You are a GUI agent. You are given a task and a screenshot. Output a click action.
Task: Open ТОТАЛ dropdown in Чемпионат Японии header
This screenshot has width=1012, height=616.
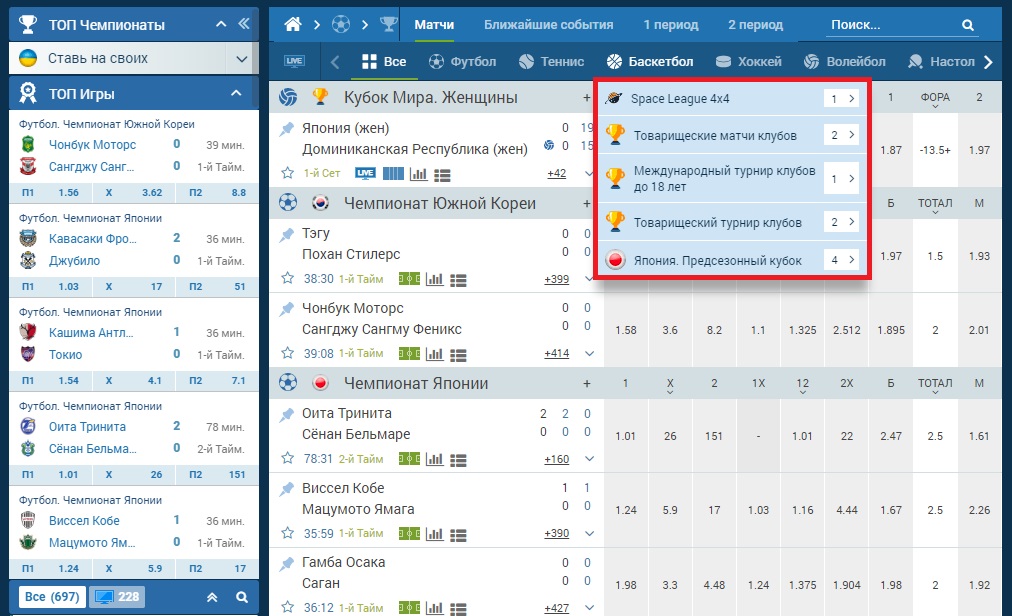click(x=935, y=385)
